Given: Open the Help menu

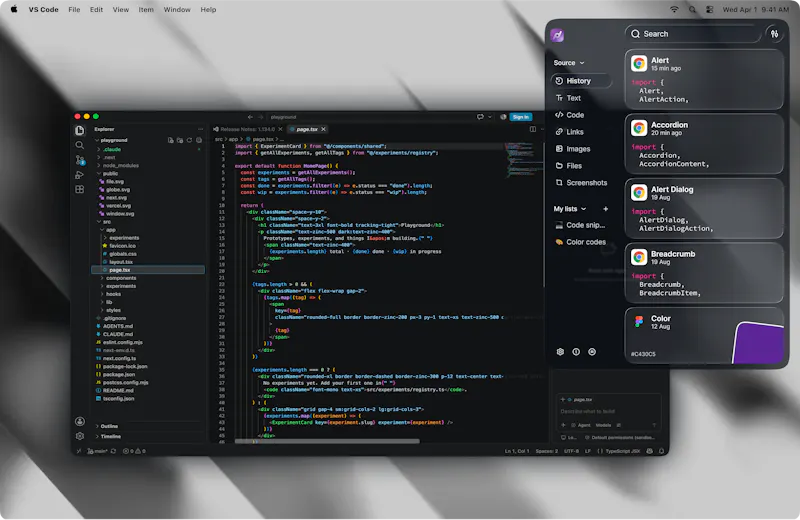Looking at the screenshot, I should coord(208,9).
